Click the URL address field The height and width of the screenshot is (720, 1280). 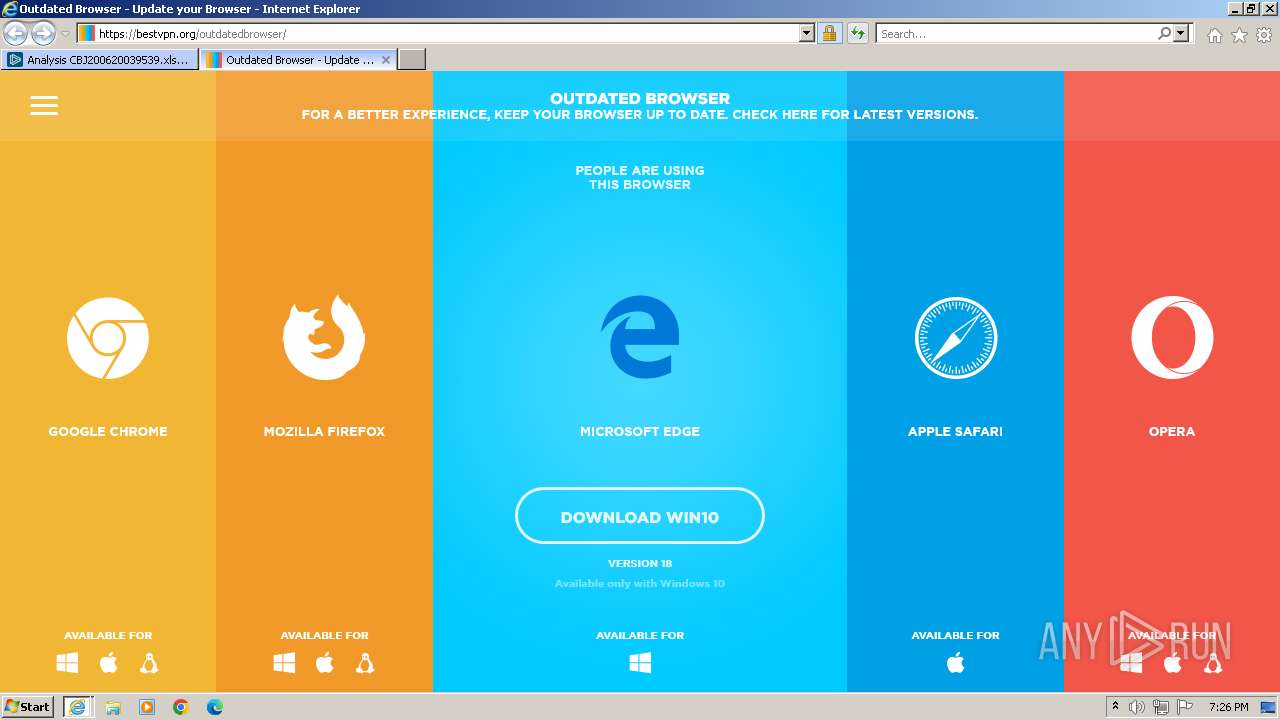pos(447,33)
